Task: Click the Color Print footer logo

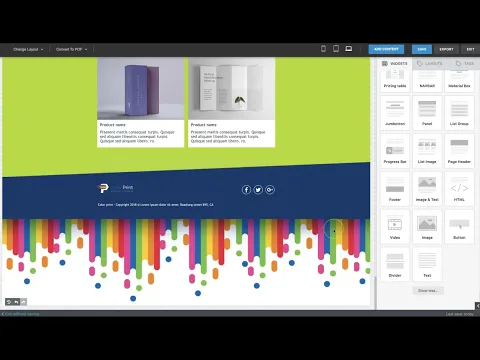Action: click(115, 188)
